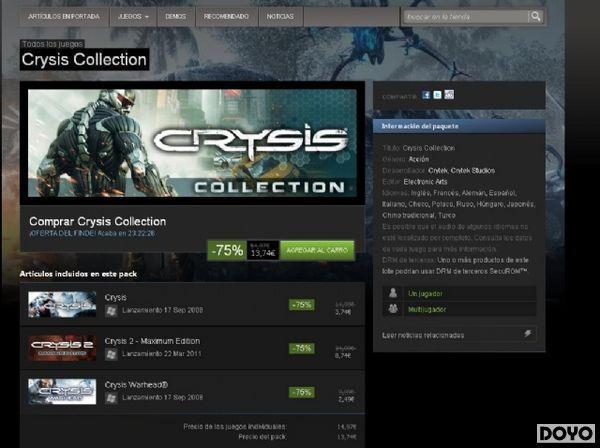This screenshot has height=448, width=600.
Task: Open the Demos tab
Action: 176,16
